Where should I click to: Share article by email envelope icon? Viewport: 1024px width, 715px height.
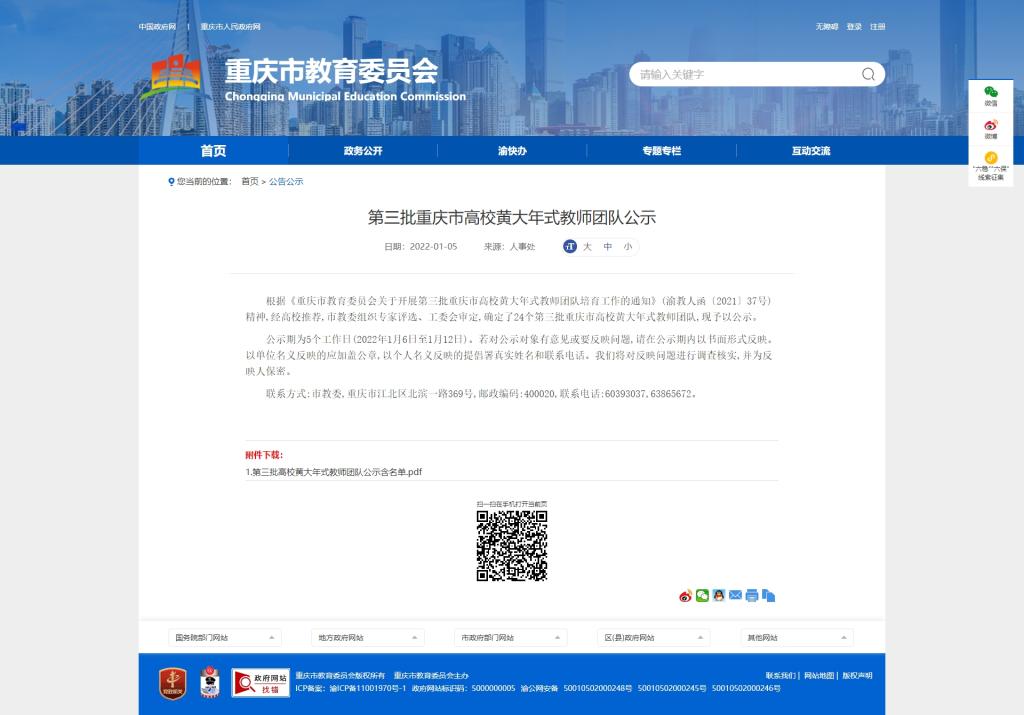coord(735,596)
